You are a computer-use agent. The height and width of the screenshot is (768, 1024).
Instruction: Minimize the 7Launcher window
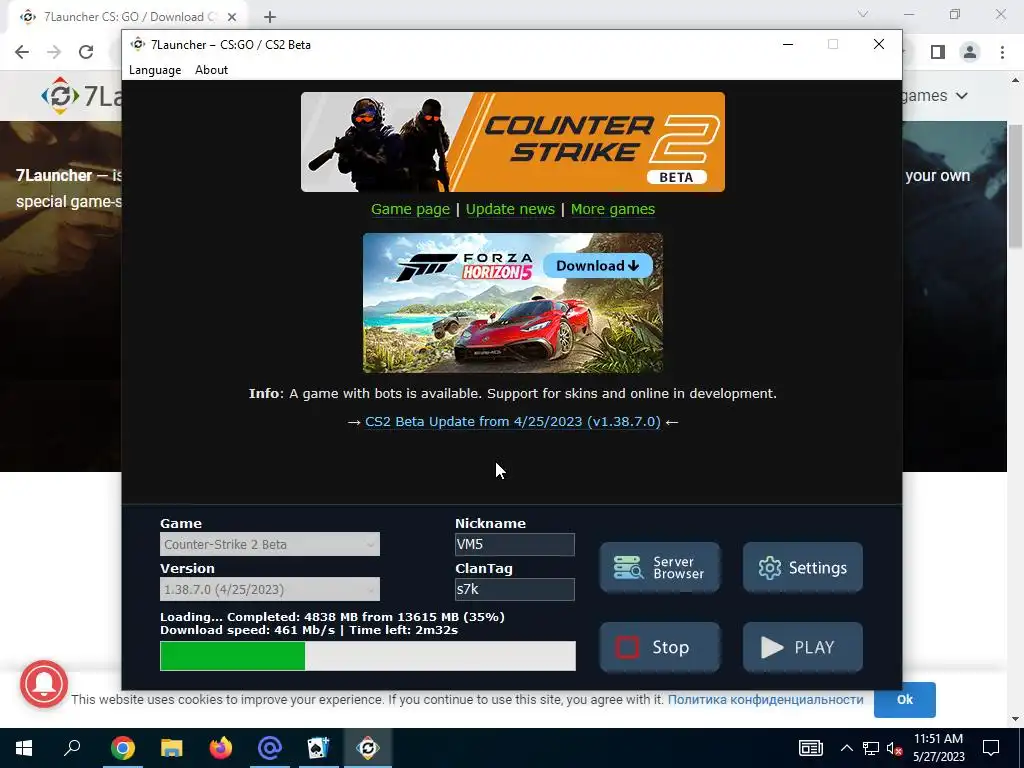tap(788, 44)
